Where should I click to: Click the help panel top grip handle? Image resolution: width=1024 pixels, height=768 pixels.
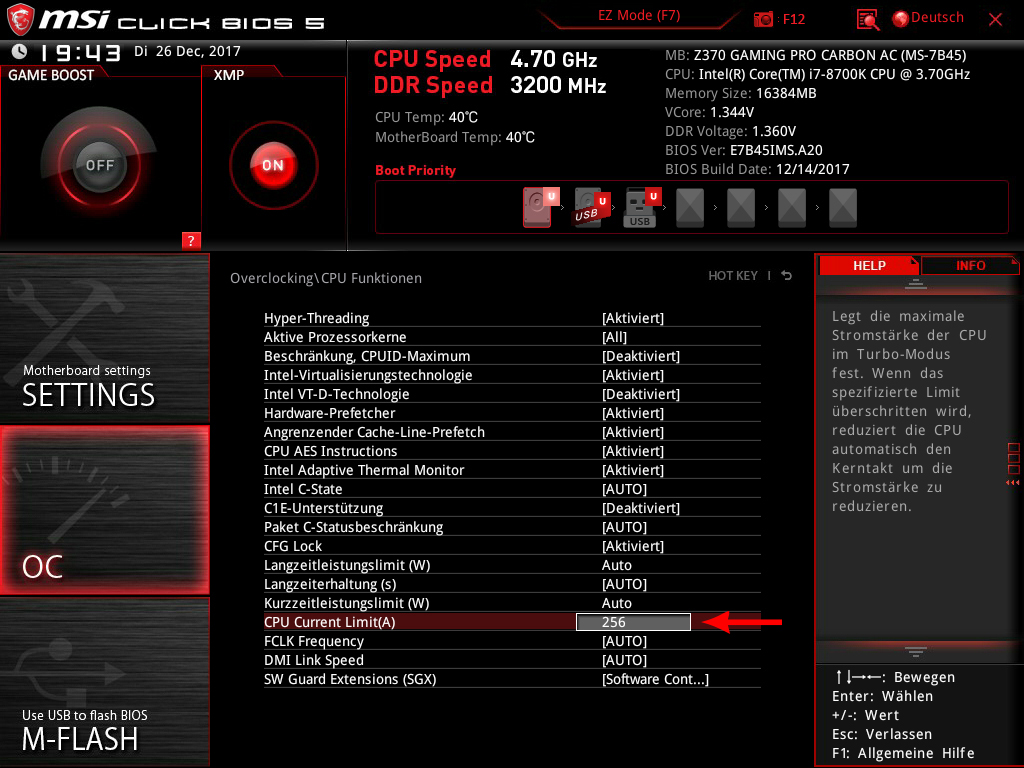pos(916,283)
